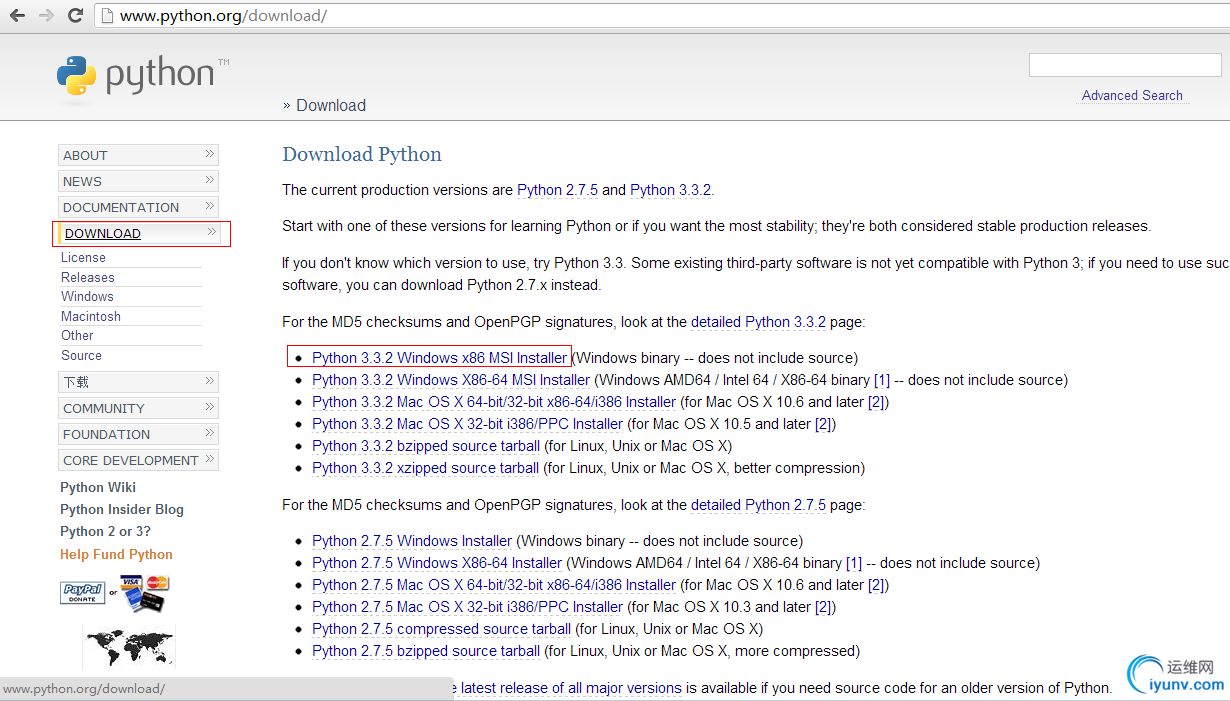Viewport: 1230px width, 701px height.
Task: Expand the DOCUMENTATION chevron arrows
Action: click(x=210, y=206)
